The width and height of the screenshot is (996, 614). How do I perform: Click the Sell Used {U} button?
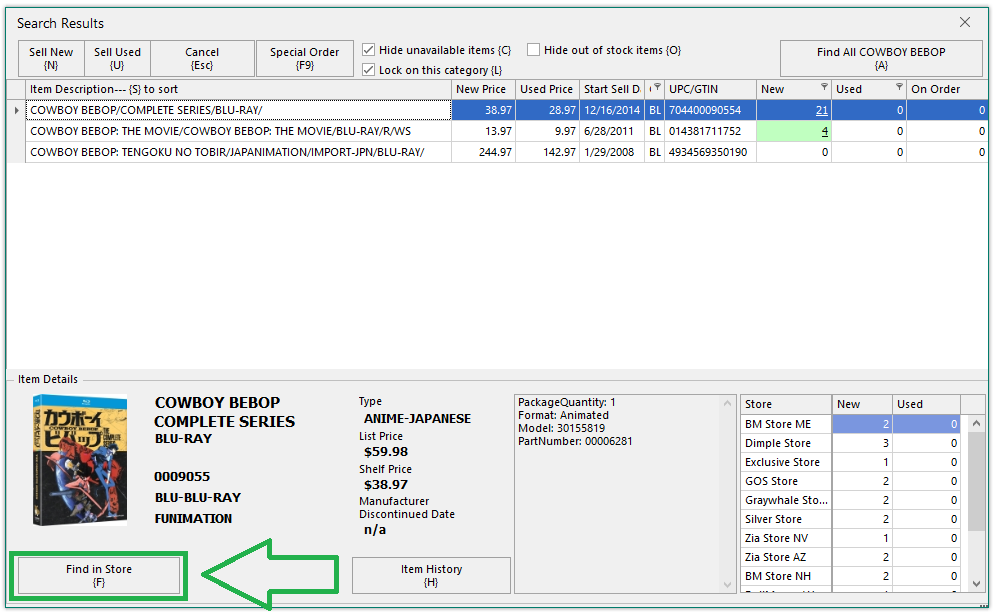(118, 58)
